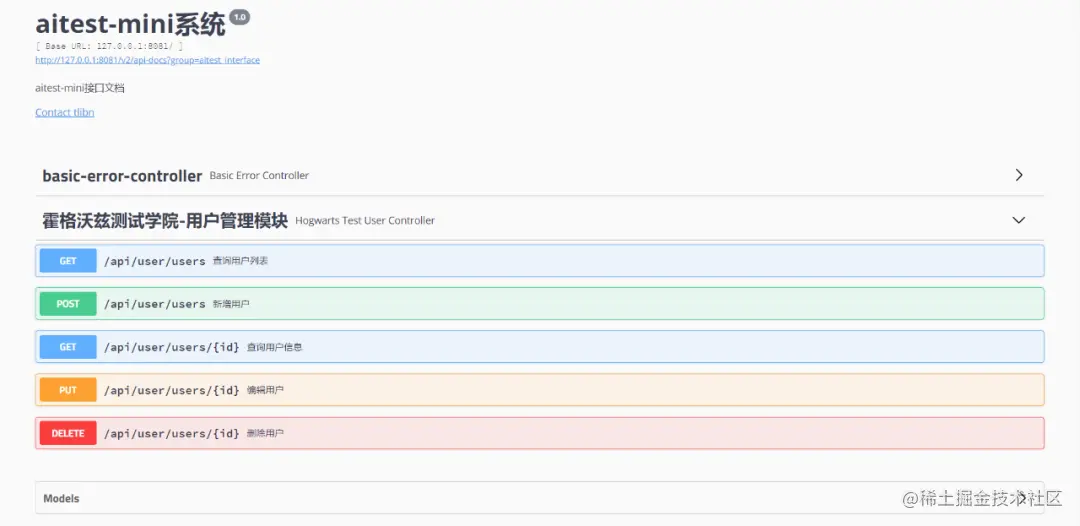1080x526 pixels.
Task: Expand the basic-error-controller chevron arrow
Action: click(x=1019, y=175)
